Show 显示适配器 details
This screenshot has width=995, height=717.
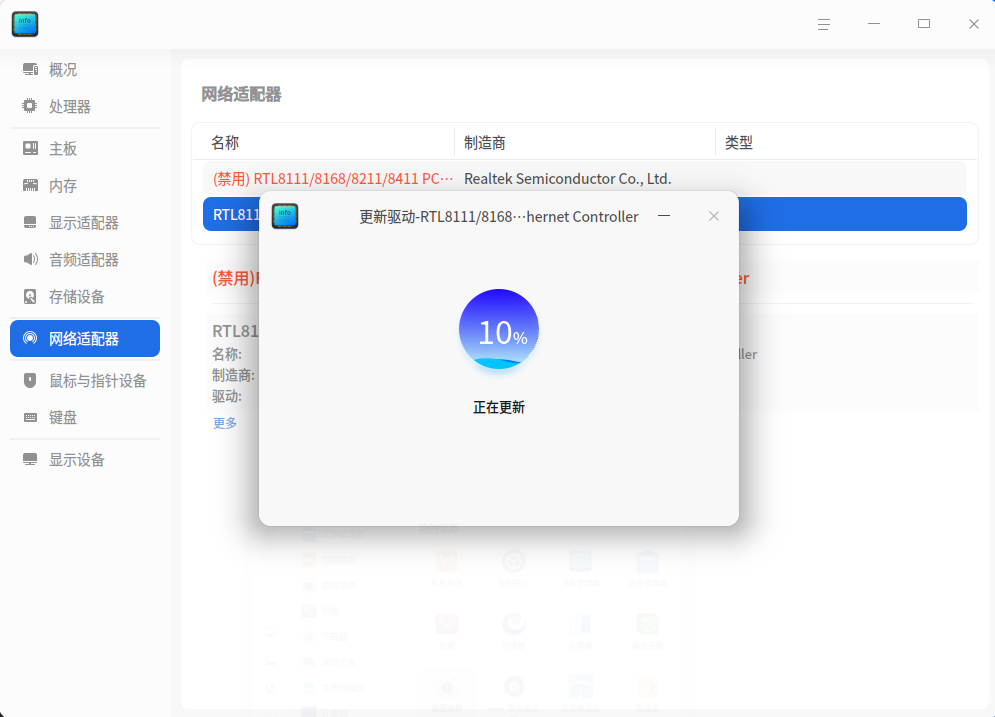[85, 223]
